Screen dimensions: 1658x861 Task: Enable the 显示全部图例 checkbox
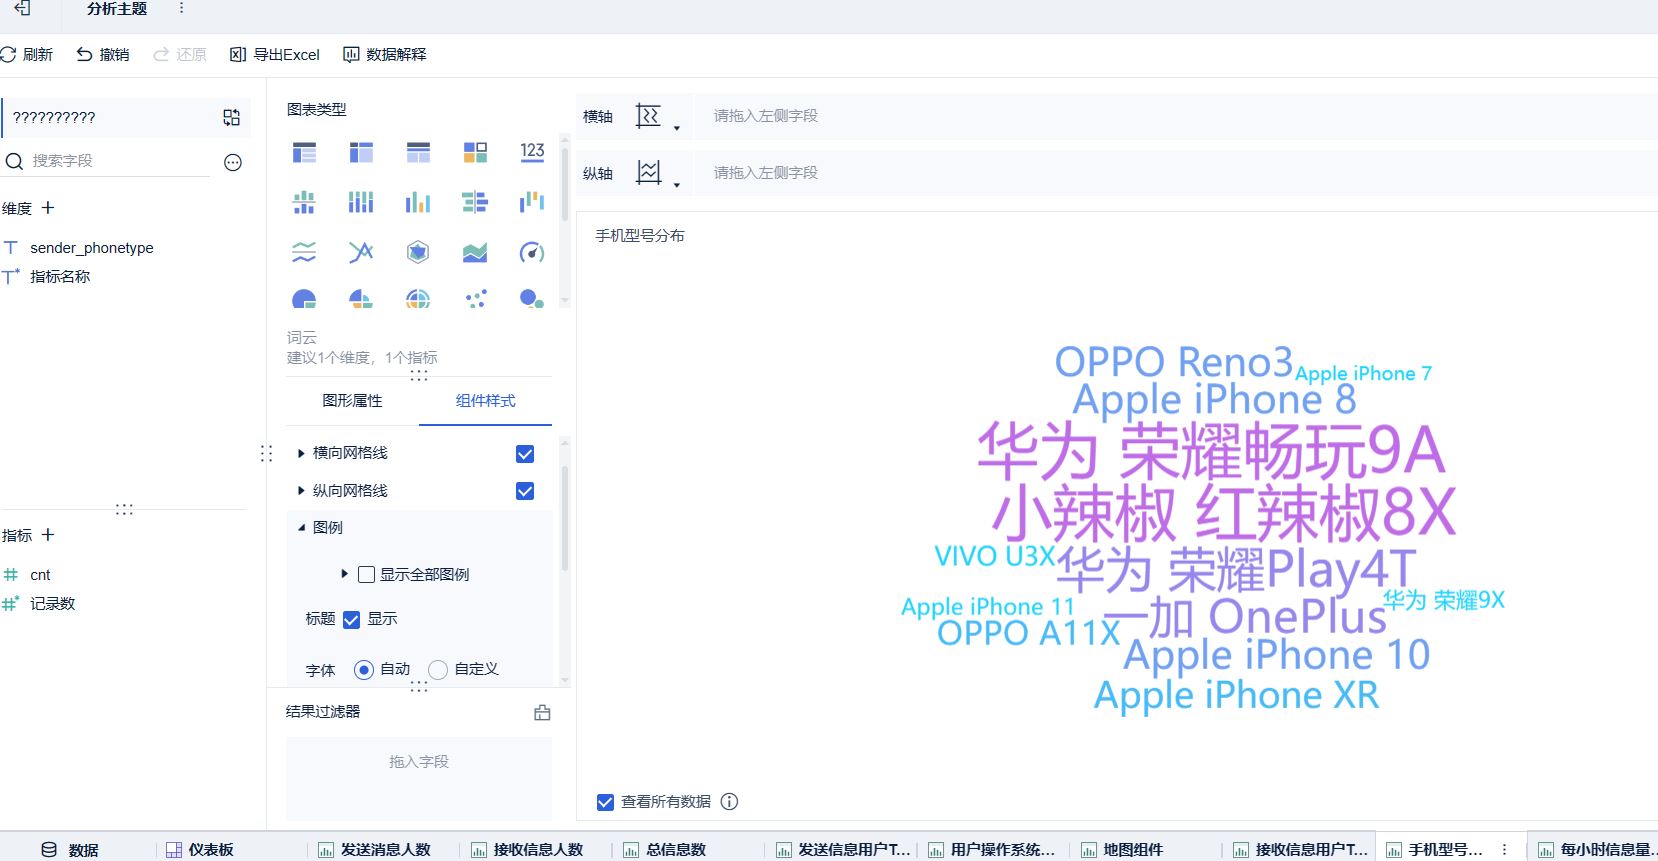point(367,574)
